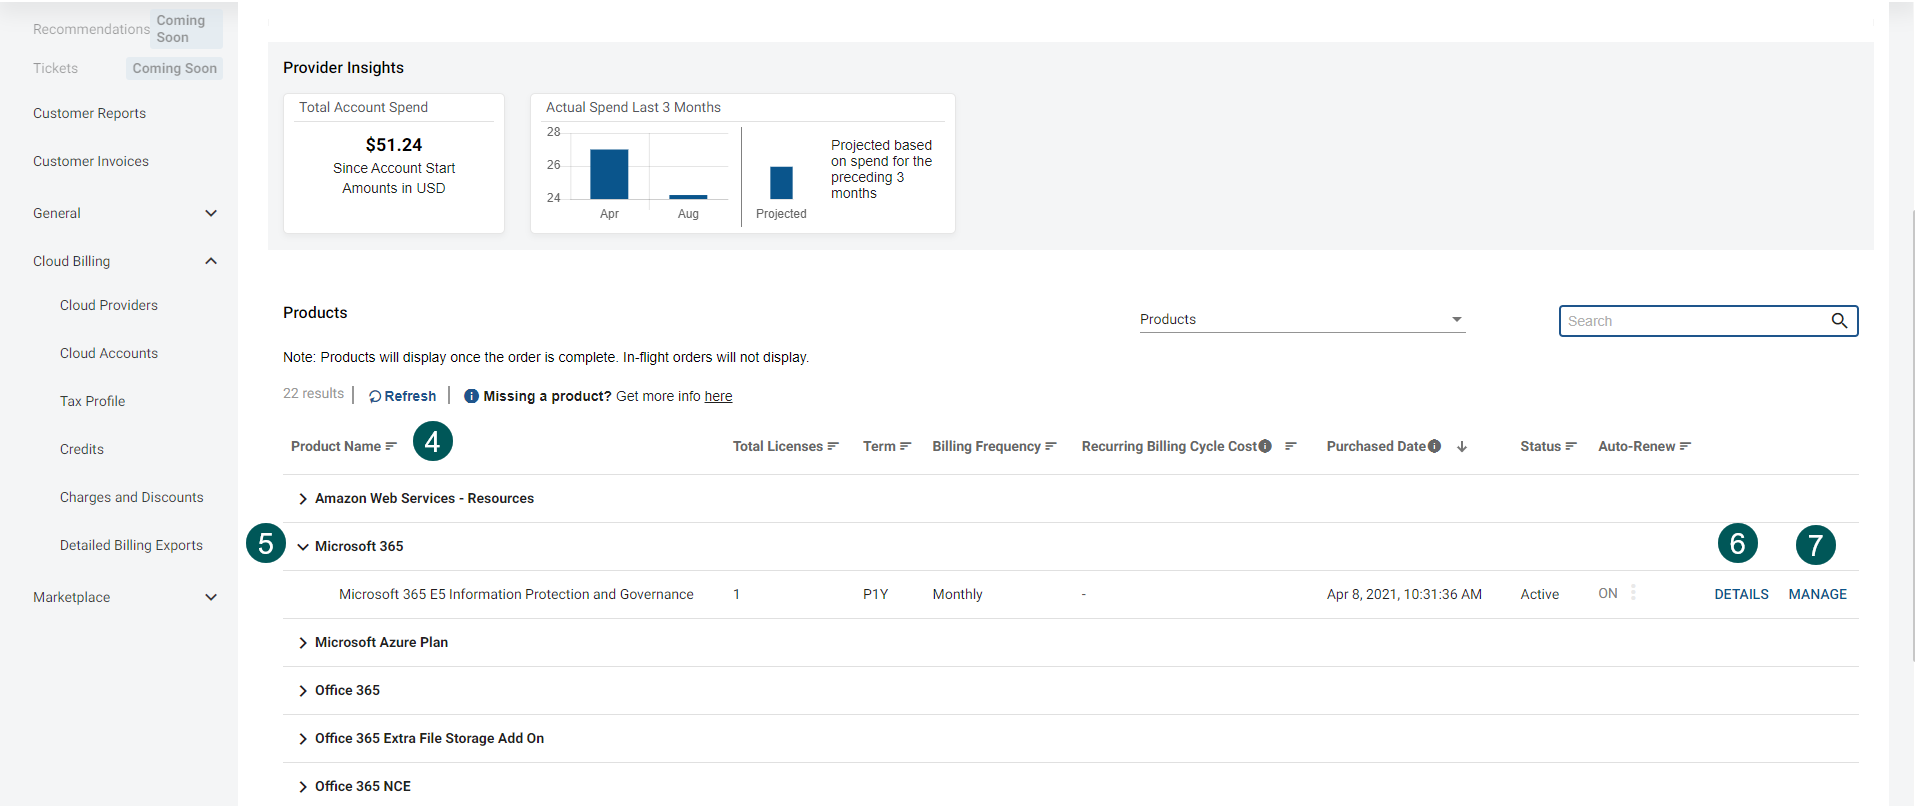Click the $51.24 total account spend
This screenshot has height=806, width=1915.
point(394,145)
